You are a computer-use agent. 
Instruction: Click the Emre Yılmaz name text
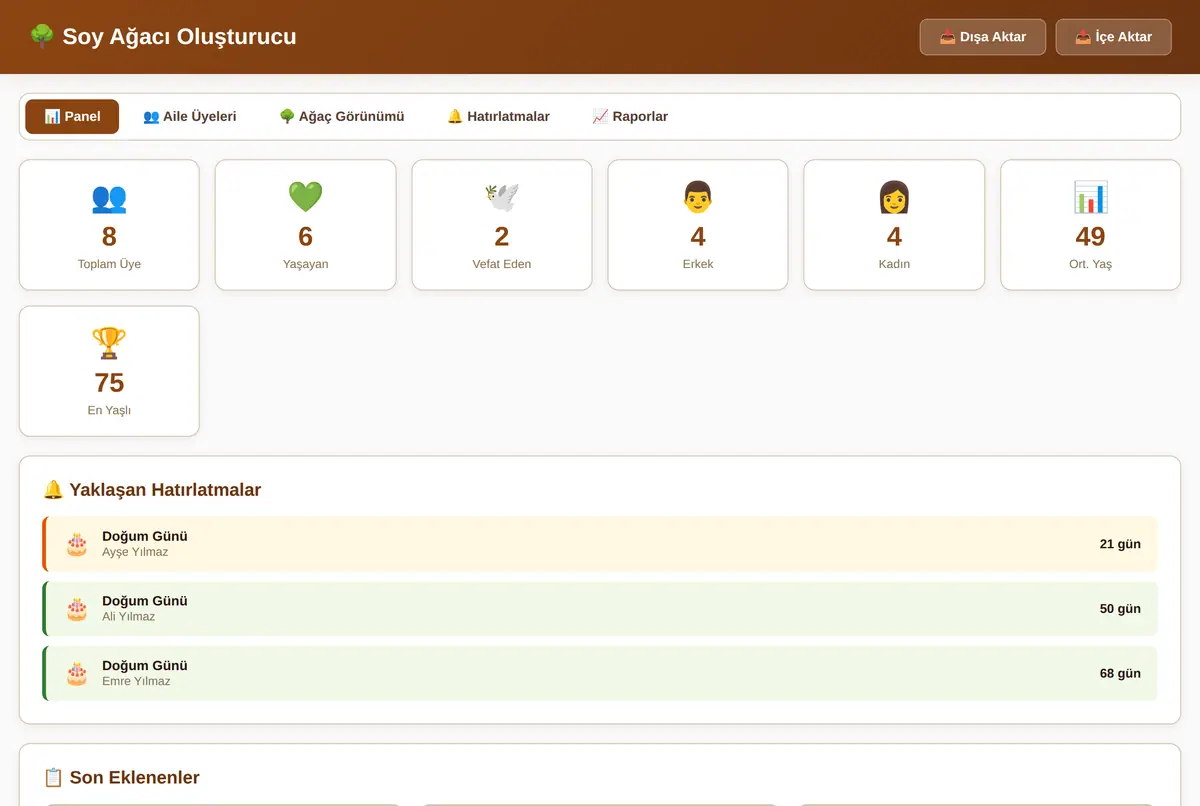coord(136,681)
